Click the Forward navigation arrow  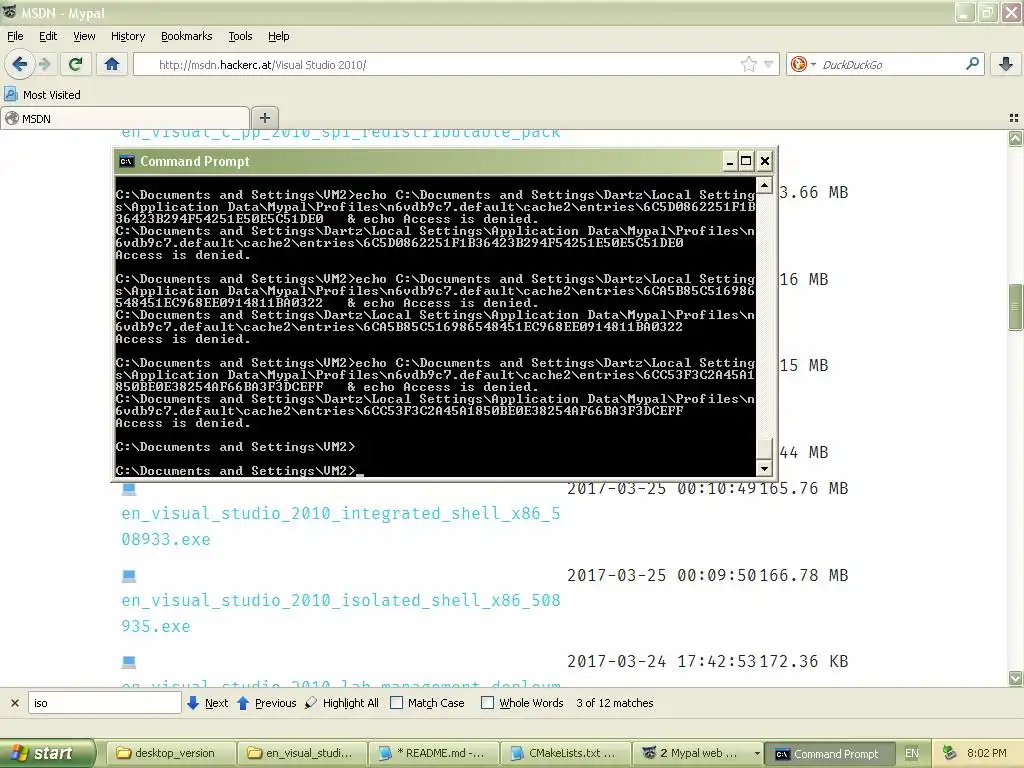tap(45, 64)
